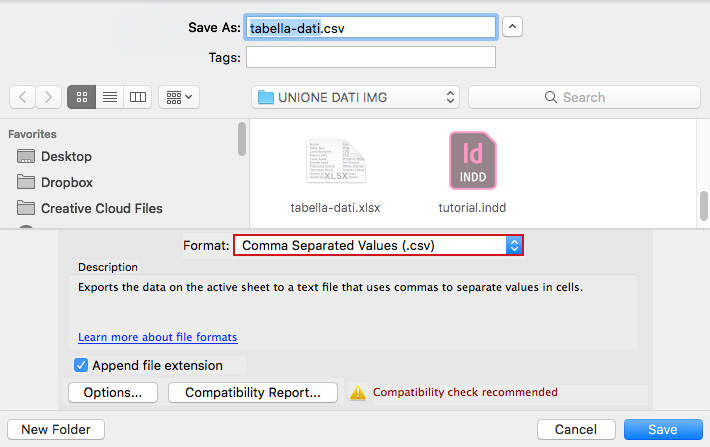Switch to column view

point(138,97)
